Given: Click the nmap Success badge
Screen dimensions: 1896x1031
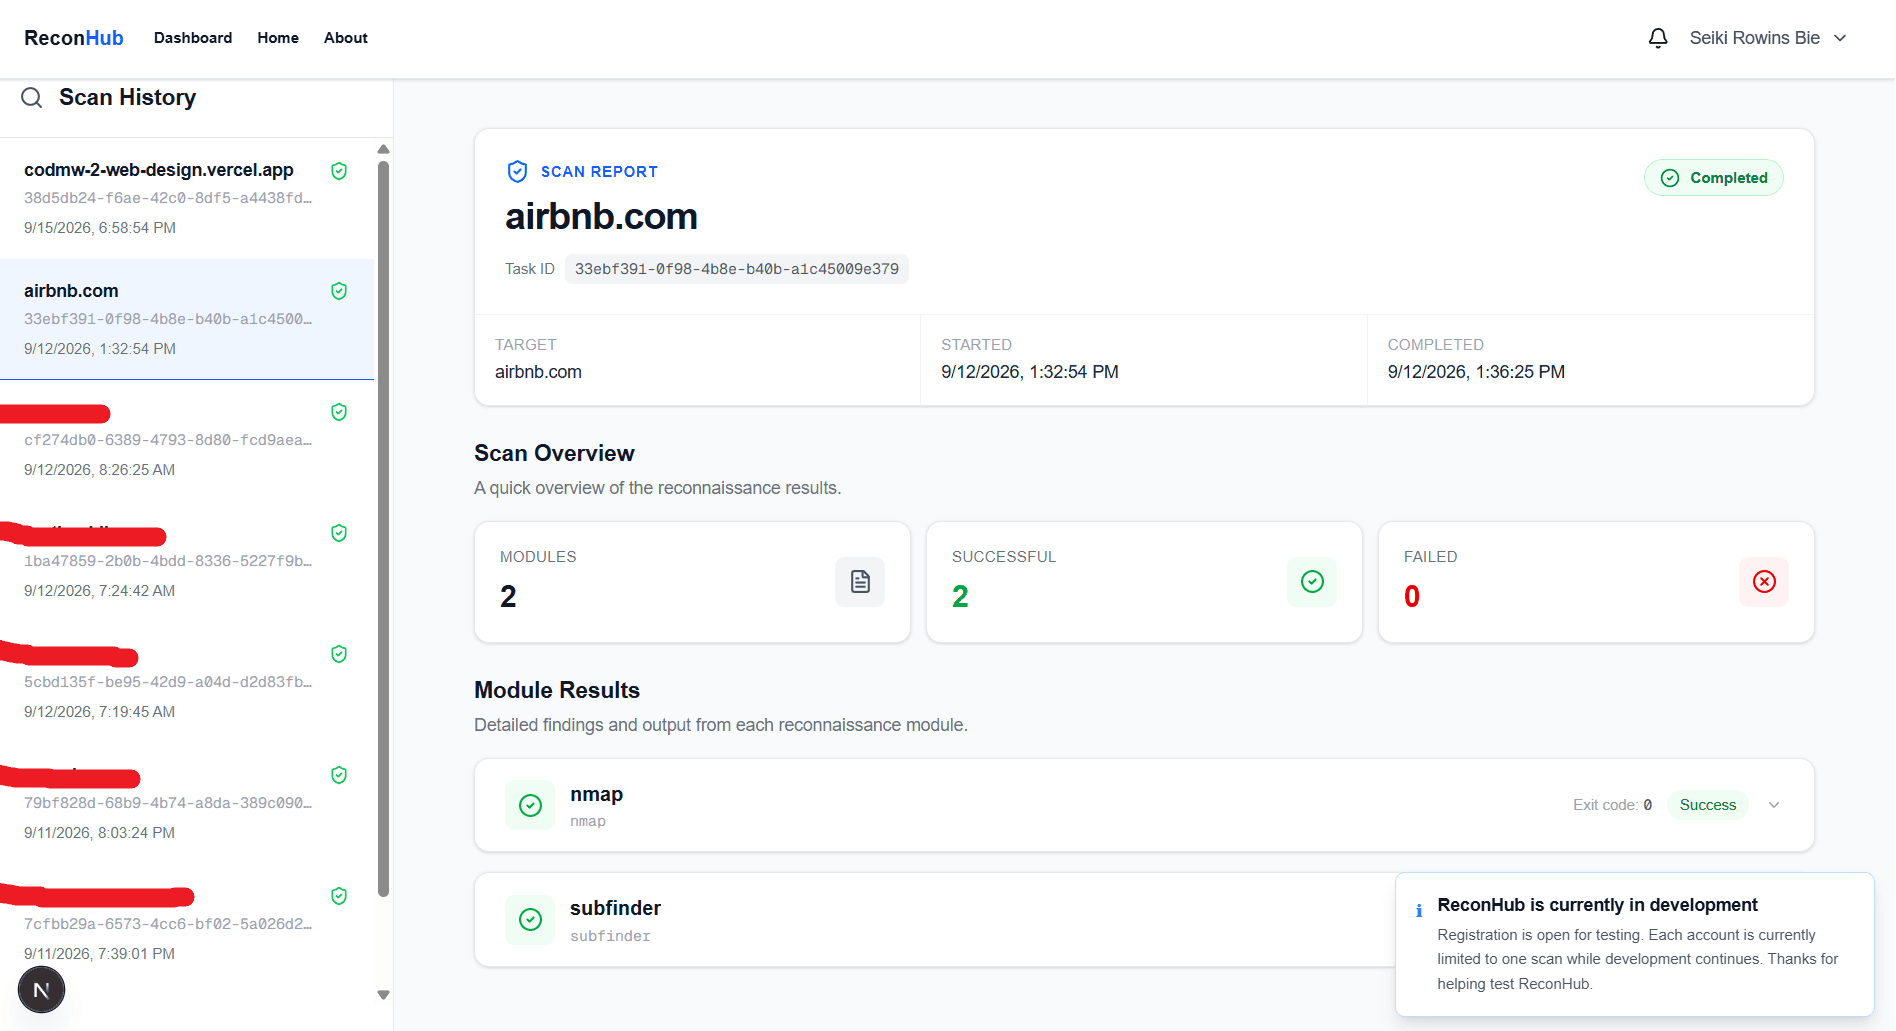Looking at the screenshot, I should (x=1708, y=805).
